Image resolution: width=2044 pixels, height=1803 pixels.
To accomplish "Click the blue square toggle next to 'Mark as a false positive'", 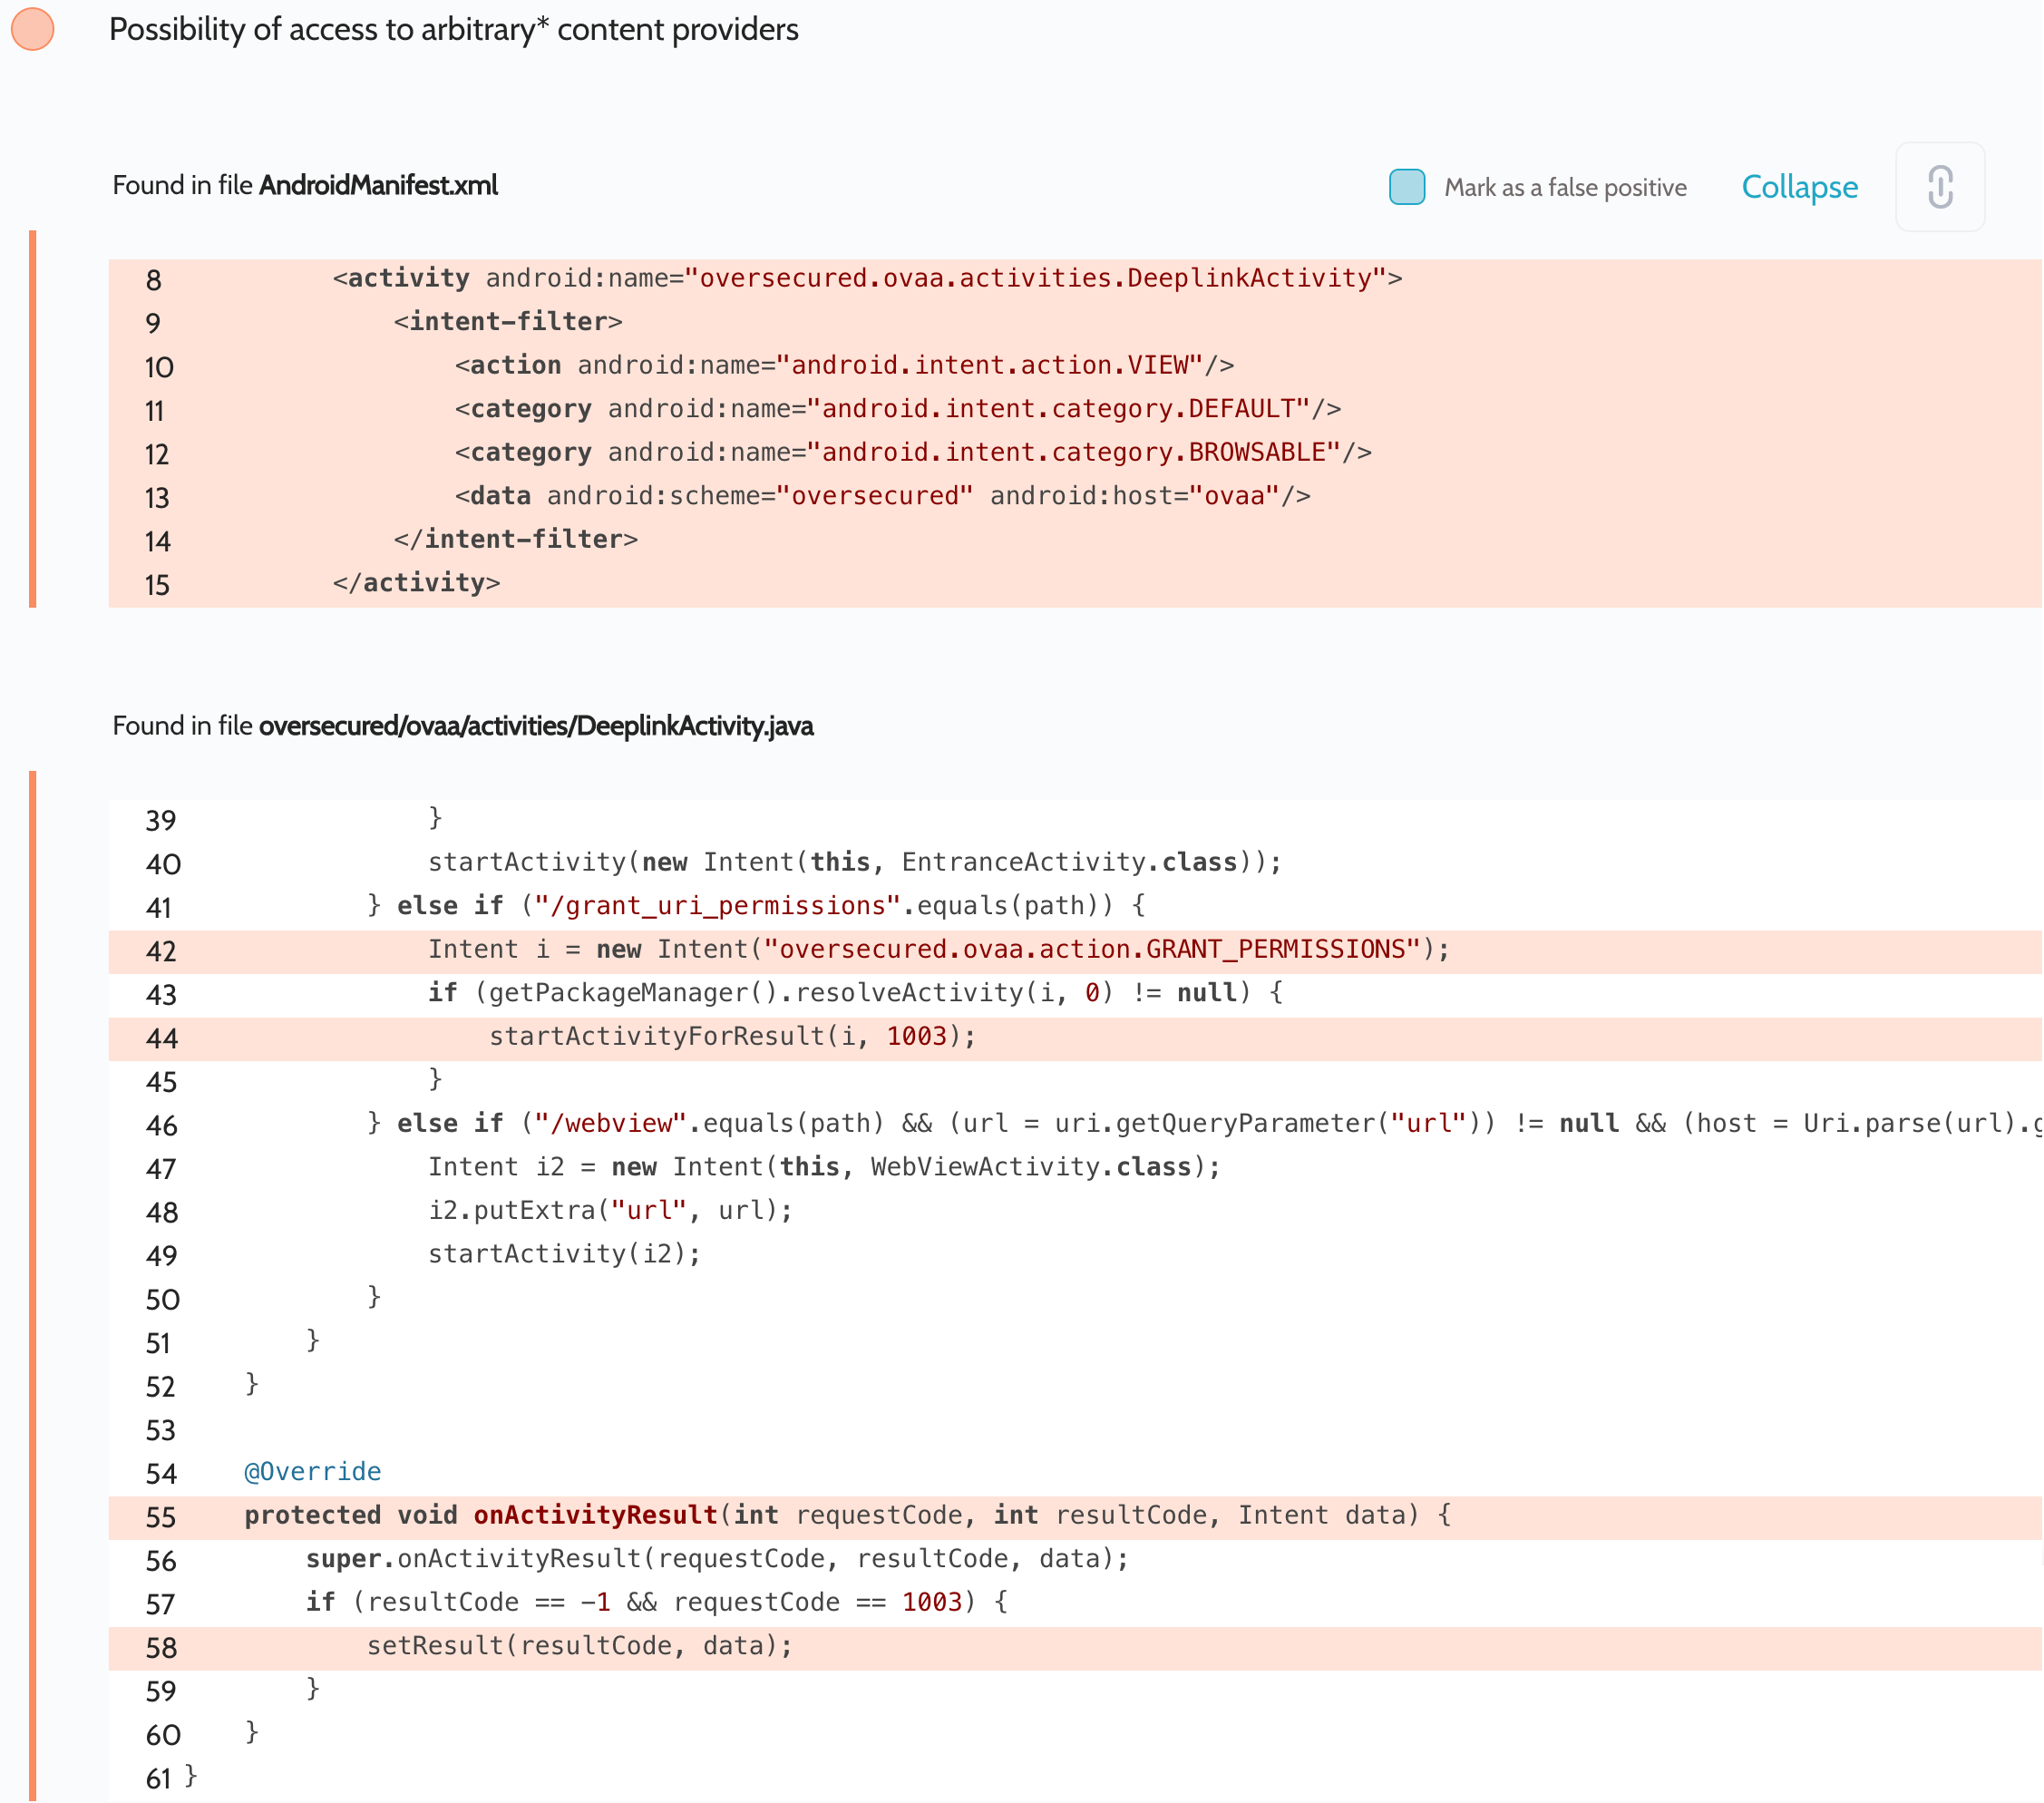I will pyautogui.click(x=1406, y=186).
